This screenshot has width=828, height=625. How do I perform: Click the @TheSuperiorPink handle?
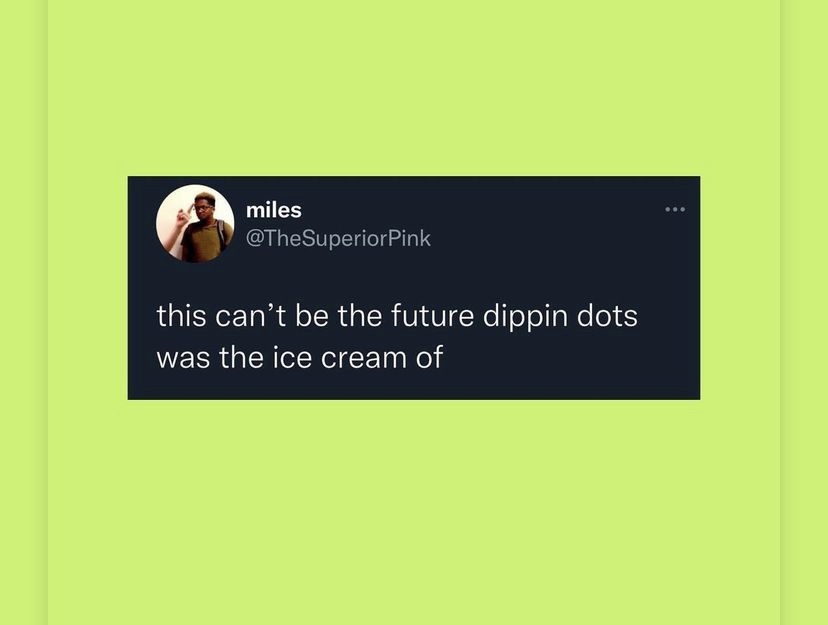pyautogui.click(x=338, y=238)
